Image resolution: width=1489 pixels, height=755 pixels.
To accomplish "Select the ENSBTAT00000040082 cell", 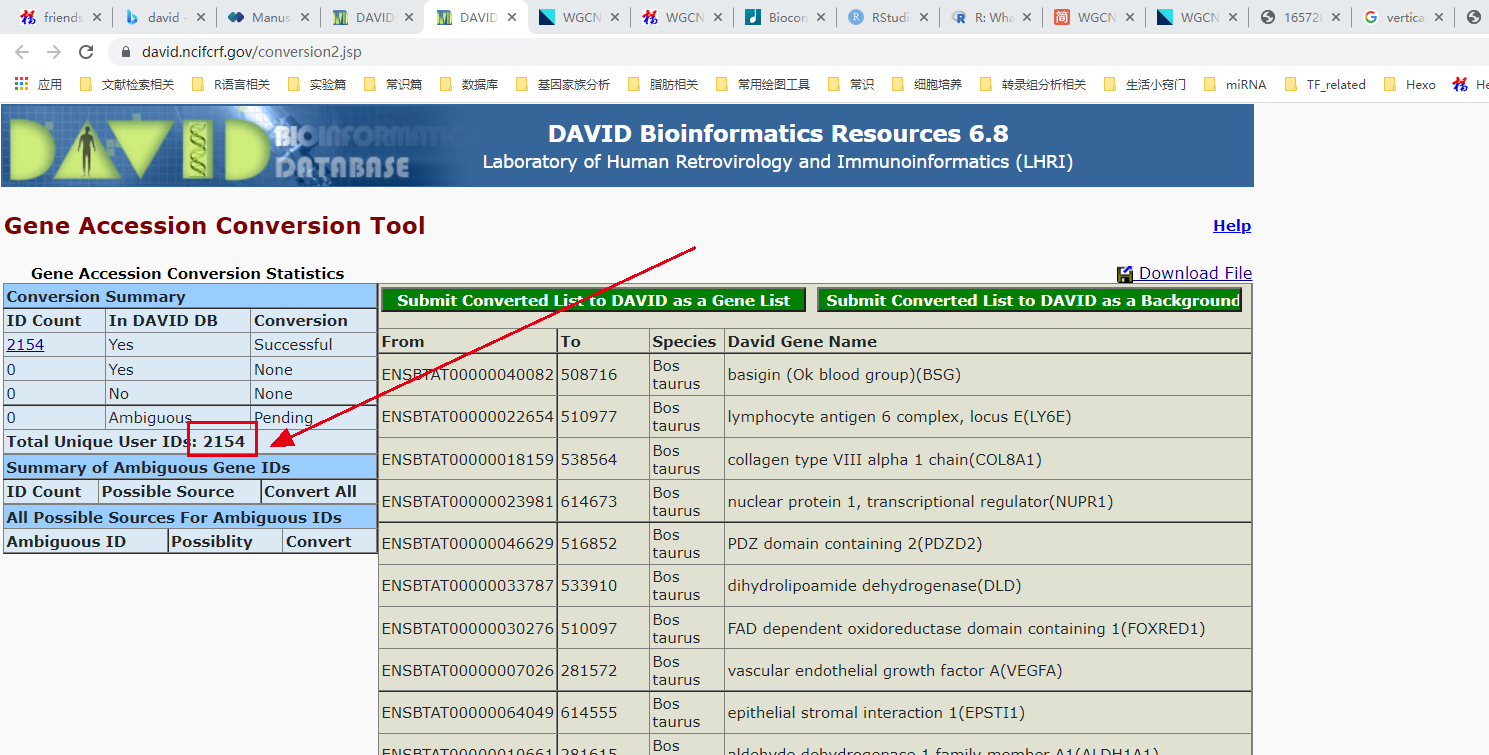I will tap(467, 375).
